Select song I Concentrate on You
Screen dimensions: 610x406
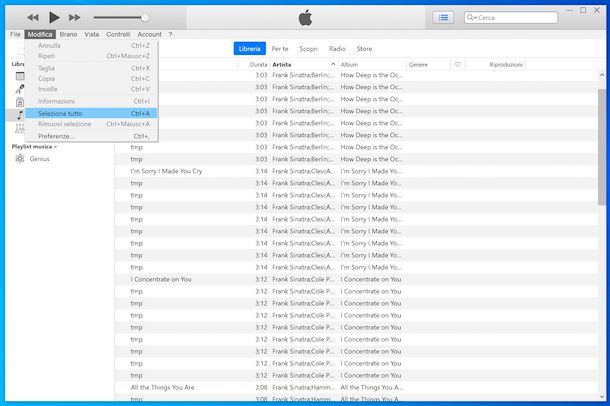161,279
